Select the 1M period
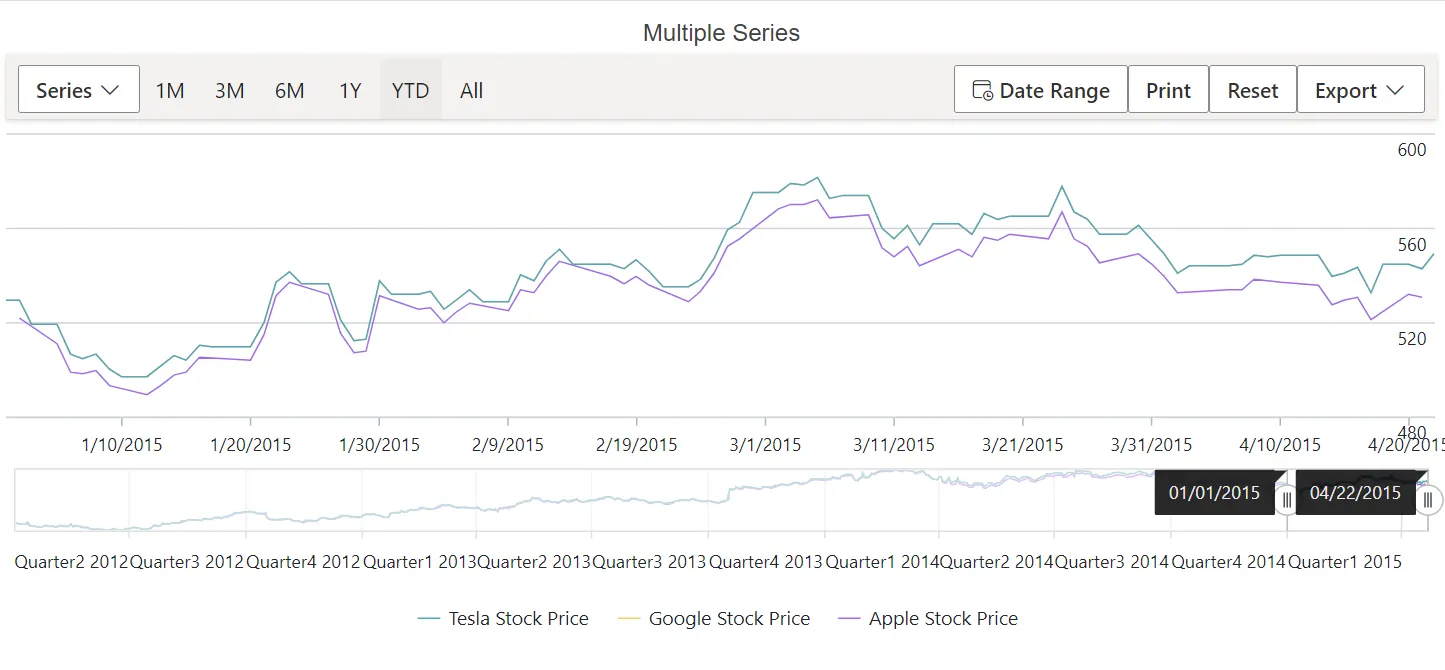The width and height of the screenshot is (1445, 670). pyautogui.click(x=170, y=90)
